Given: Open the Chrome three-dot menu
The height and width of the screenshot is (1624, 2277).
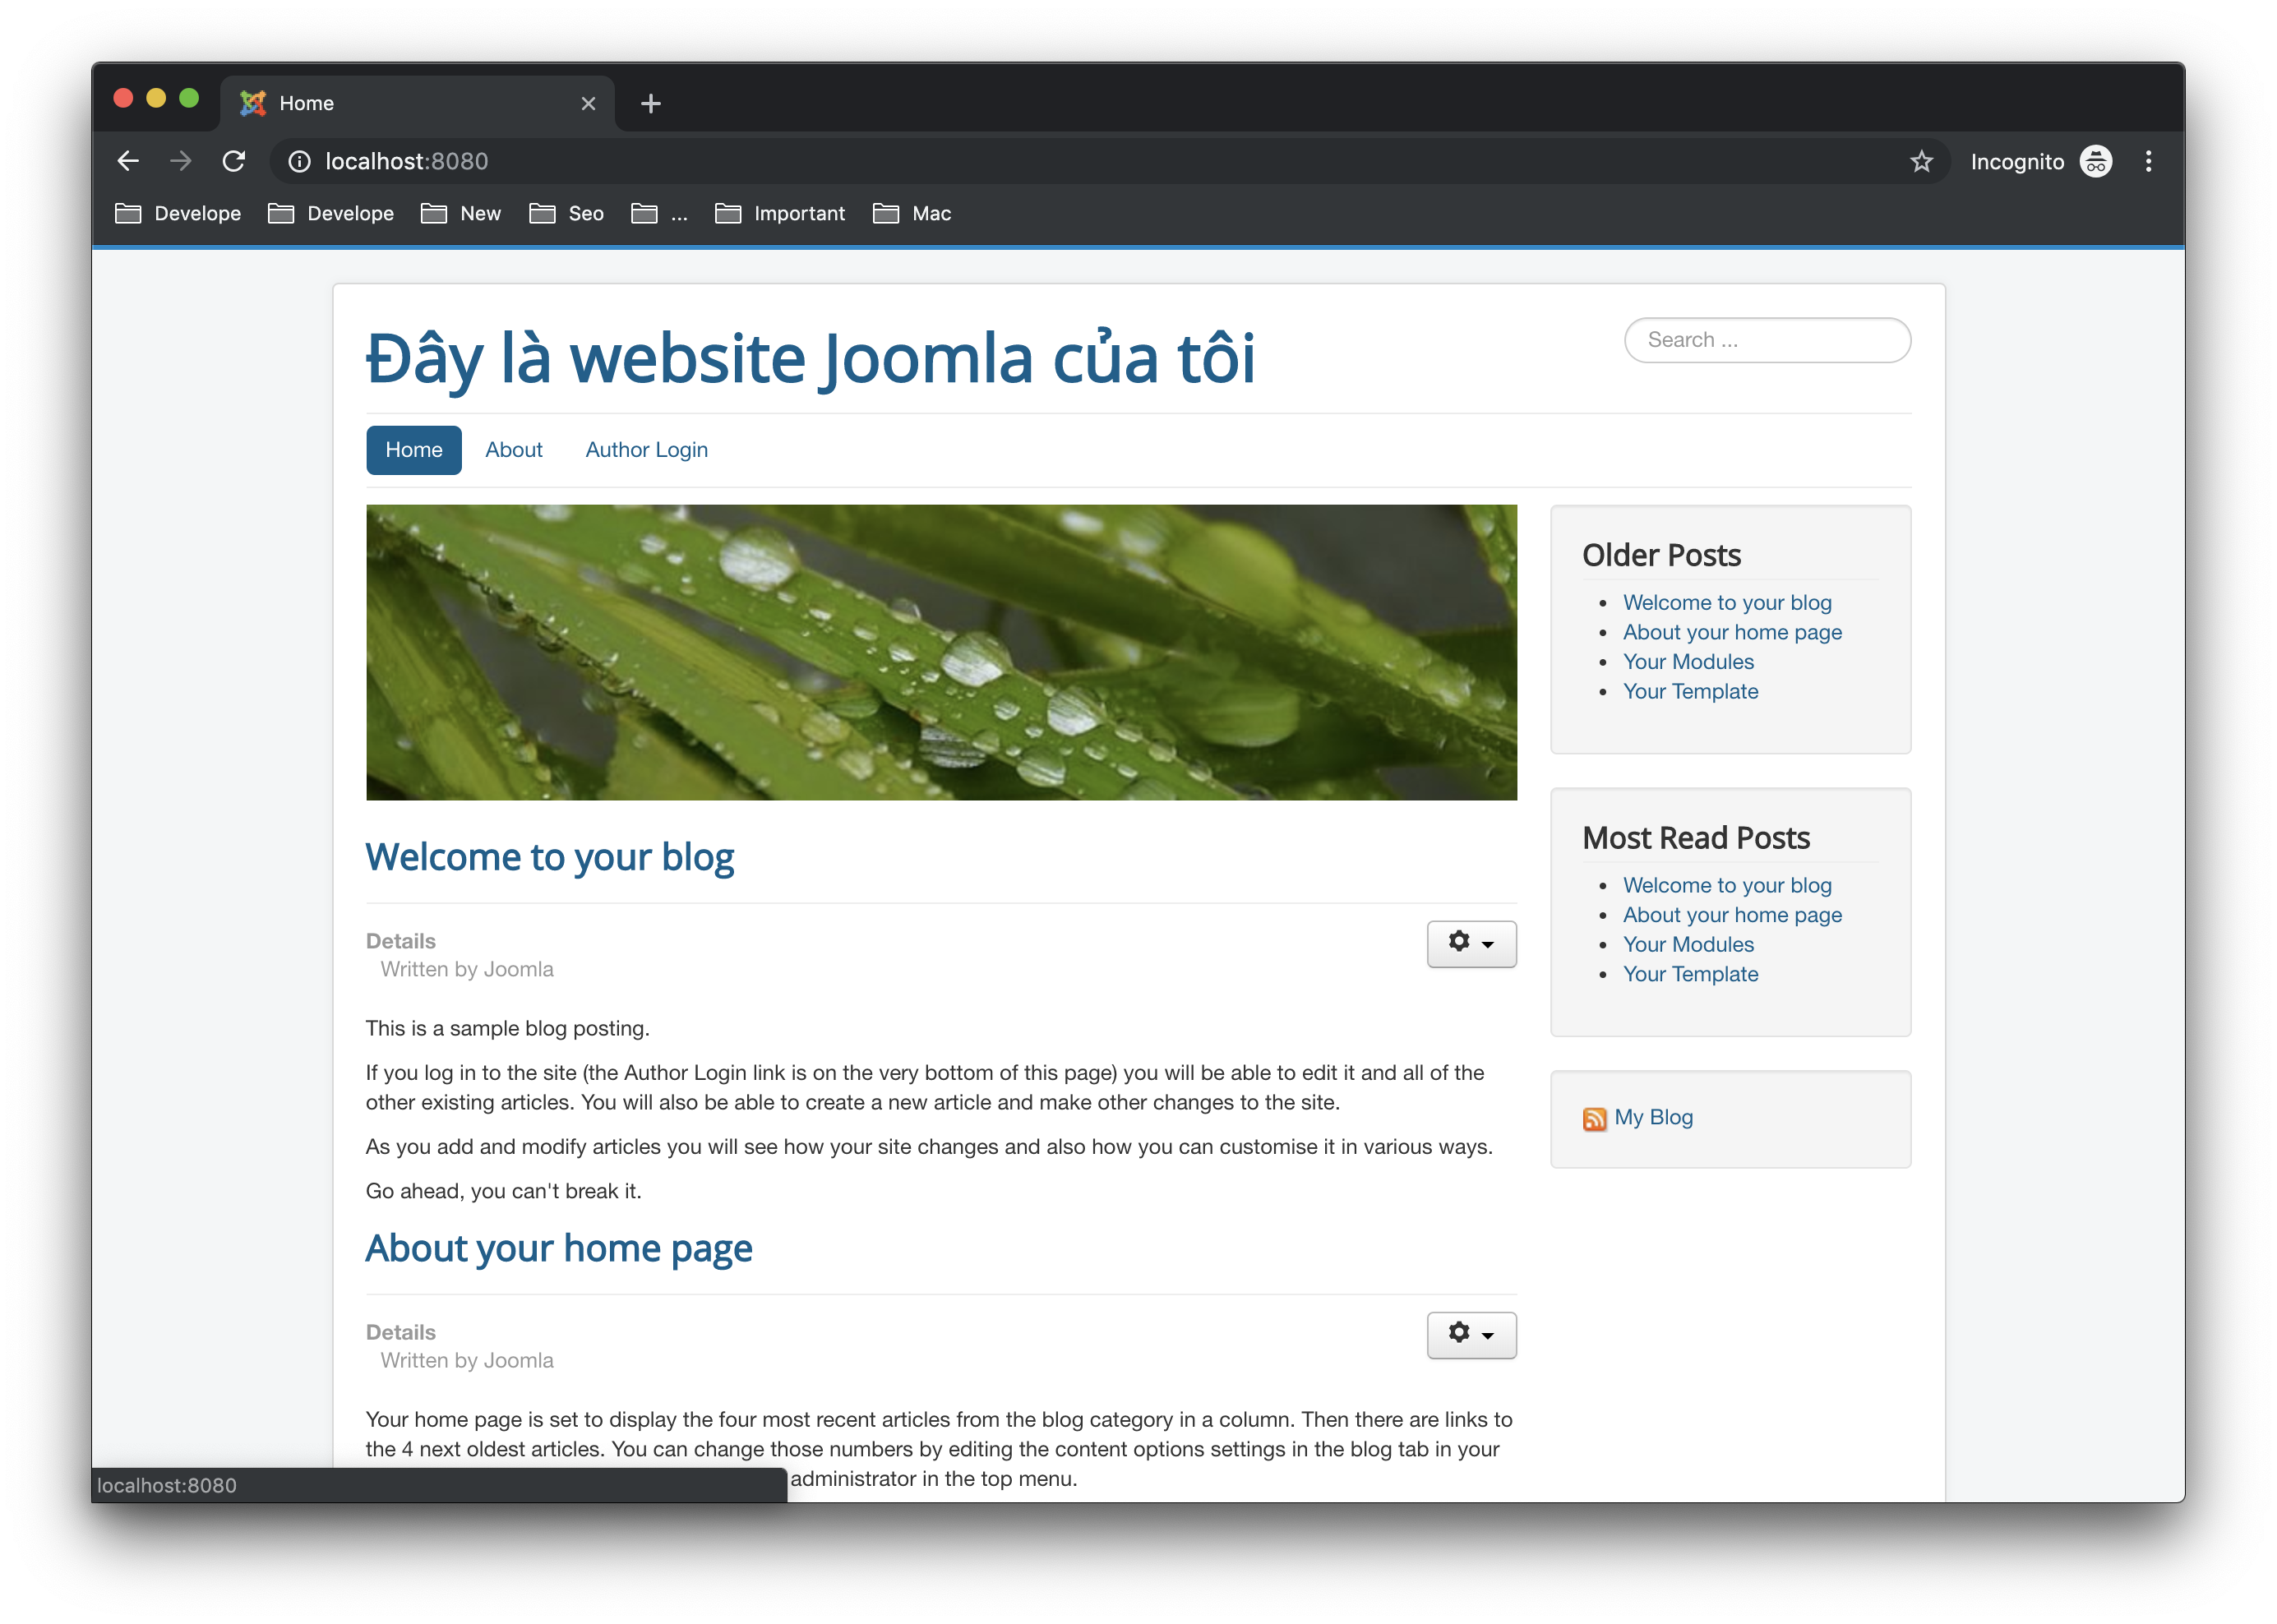Looking at the screenshot, I should 2148,161.
